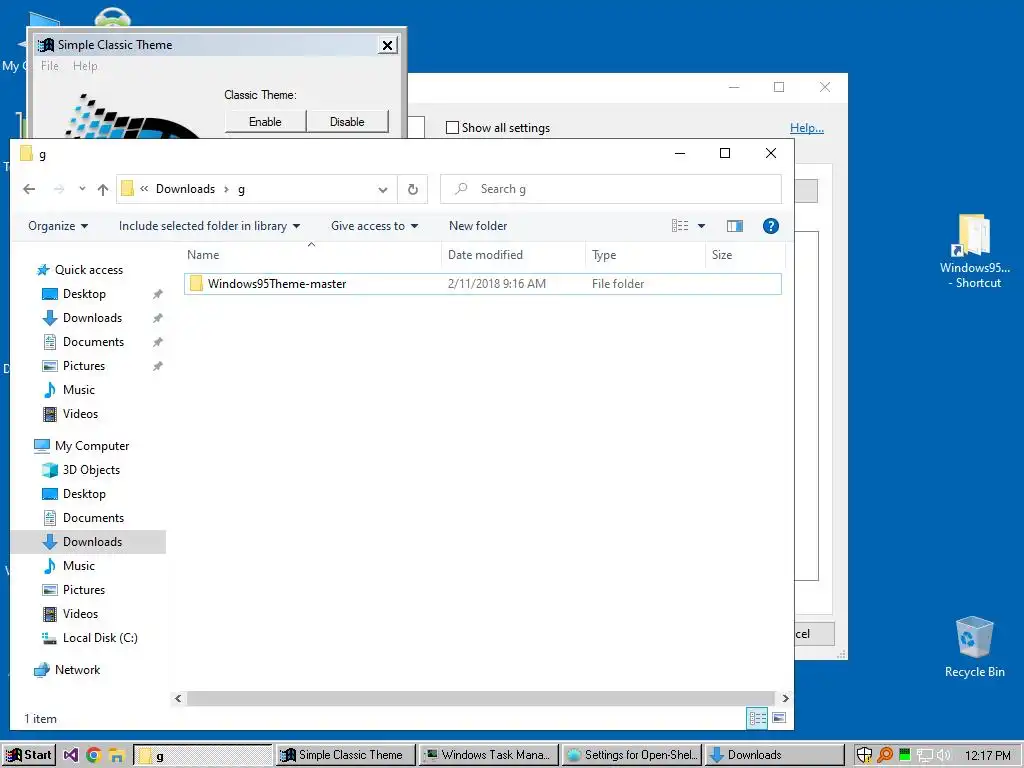
Task: Switch to details view in status bar
Action: 758,718
